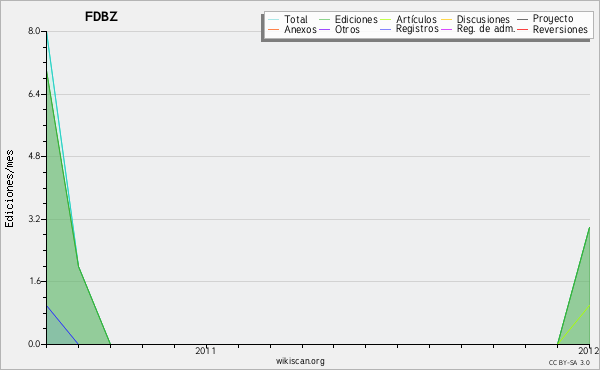Click the Ediciones/mes y-axis label

[9, 189]
